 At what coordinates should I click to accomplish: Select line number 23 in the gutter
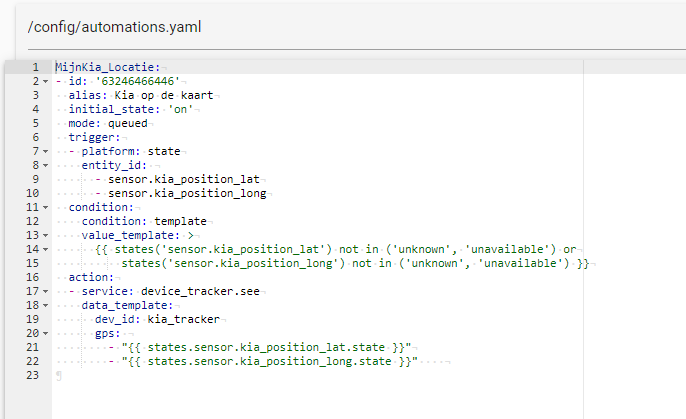(34, 375)
